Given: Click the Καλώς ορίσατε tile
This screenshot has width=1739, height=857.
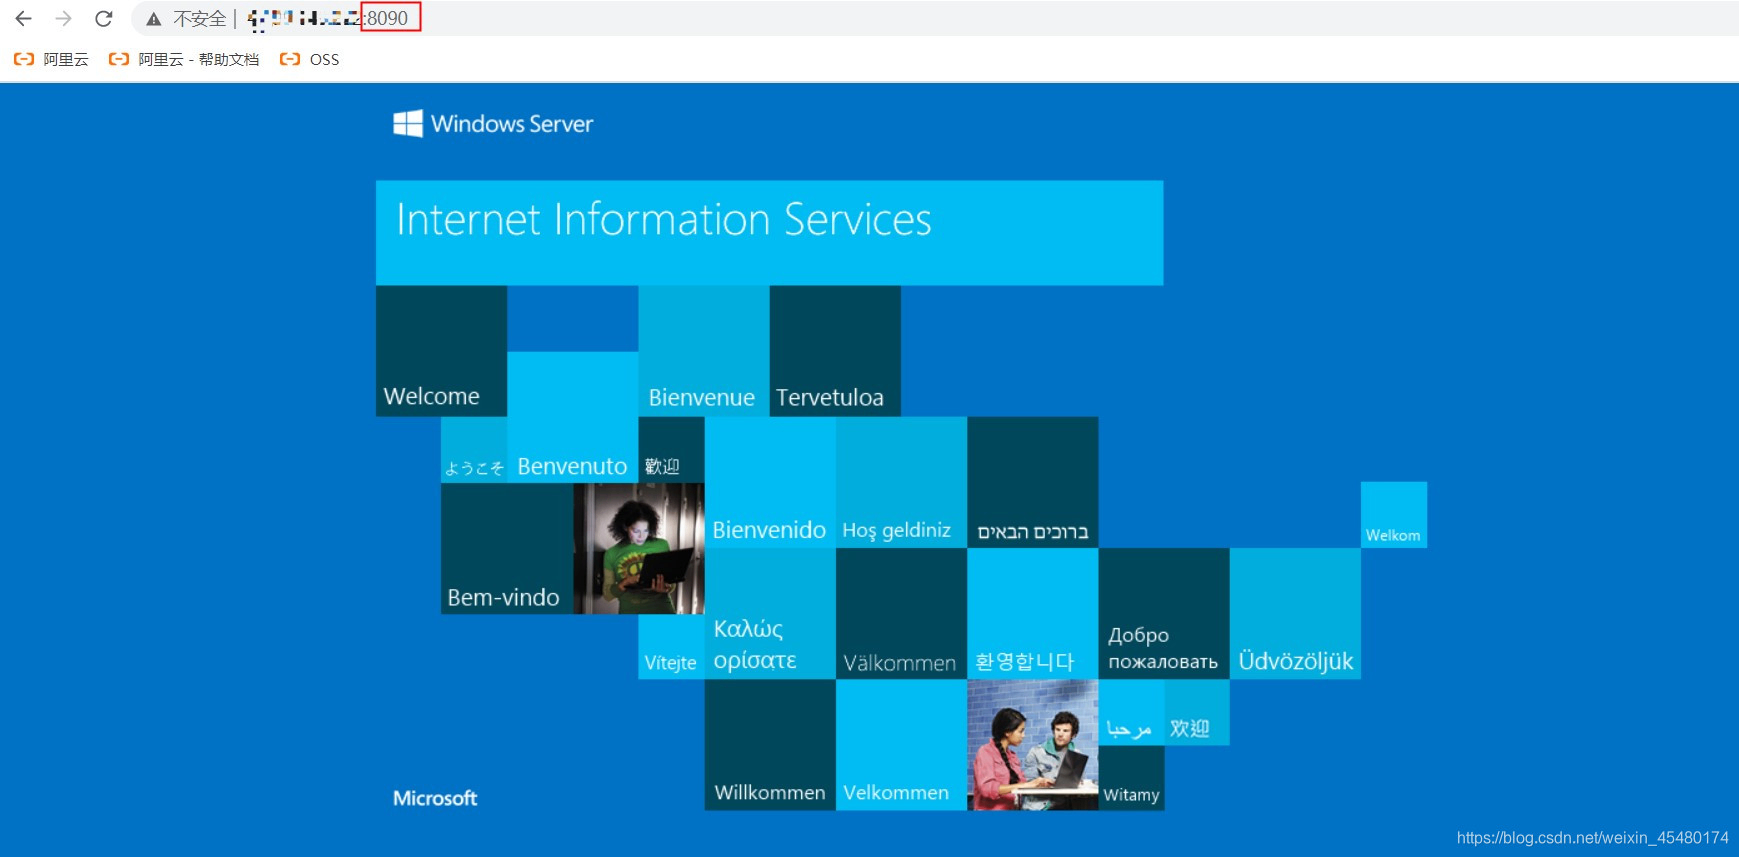Looking at the screenshot, I should [x=770, y=614].
